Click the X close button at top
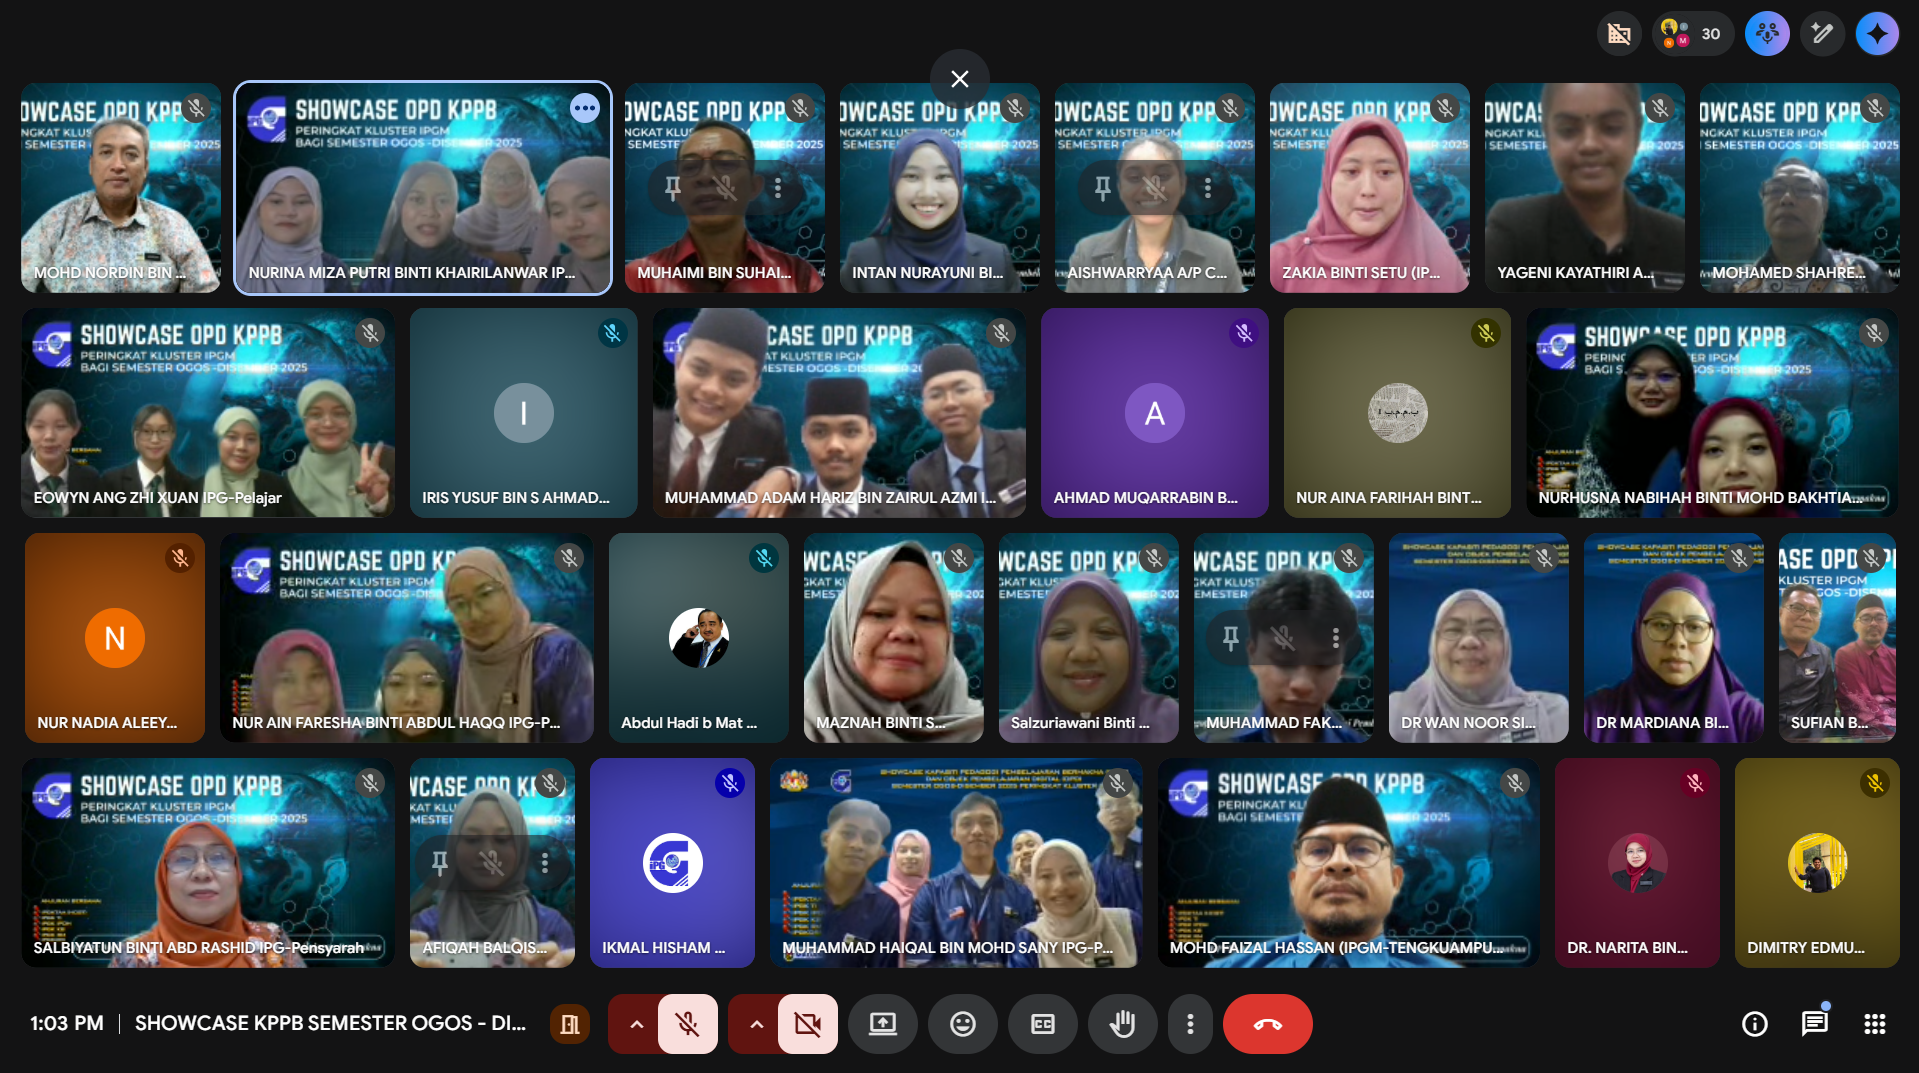 coord(959,79)
